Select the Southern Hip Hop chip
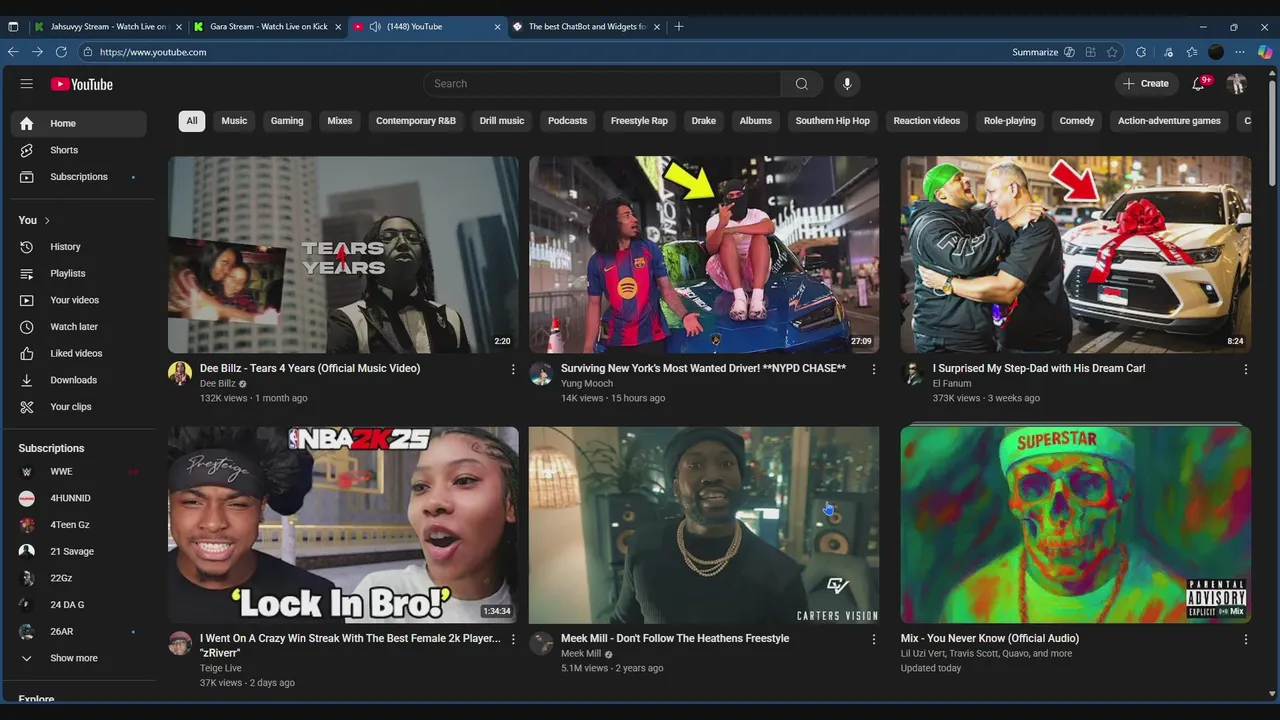 click(833, 121)
